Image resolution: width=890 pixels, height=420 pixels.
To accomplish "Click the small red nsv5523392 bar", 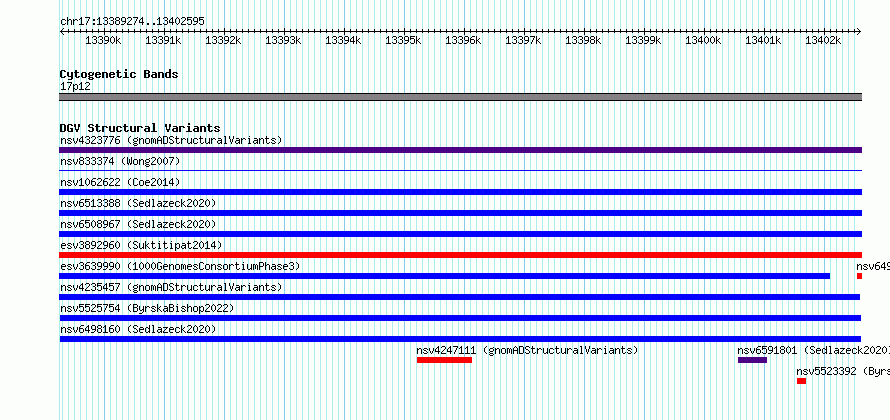I will point(801,381).
